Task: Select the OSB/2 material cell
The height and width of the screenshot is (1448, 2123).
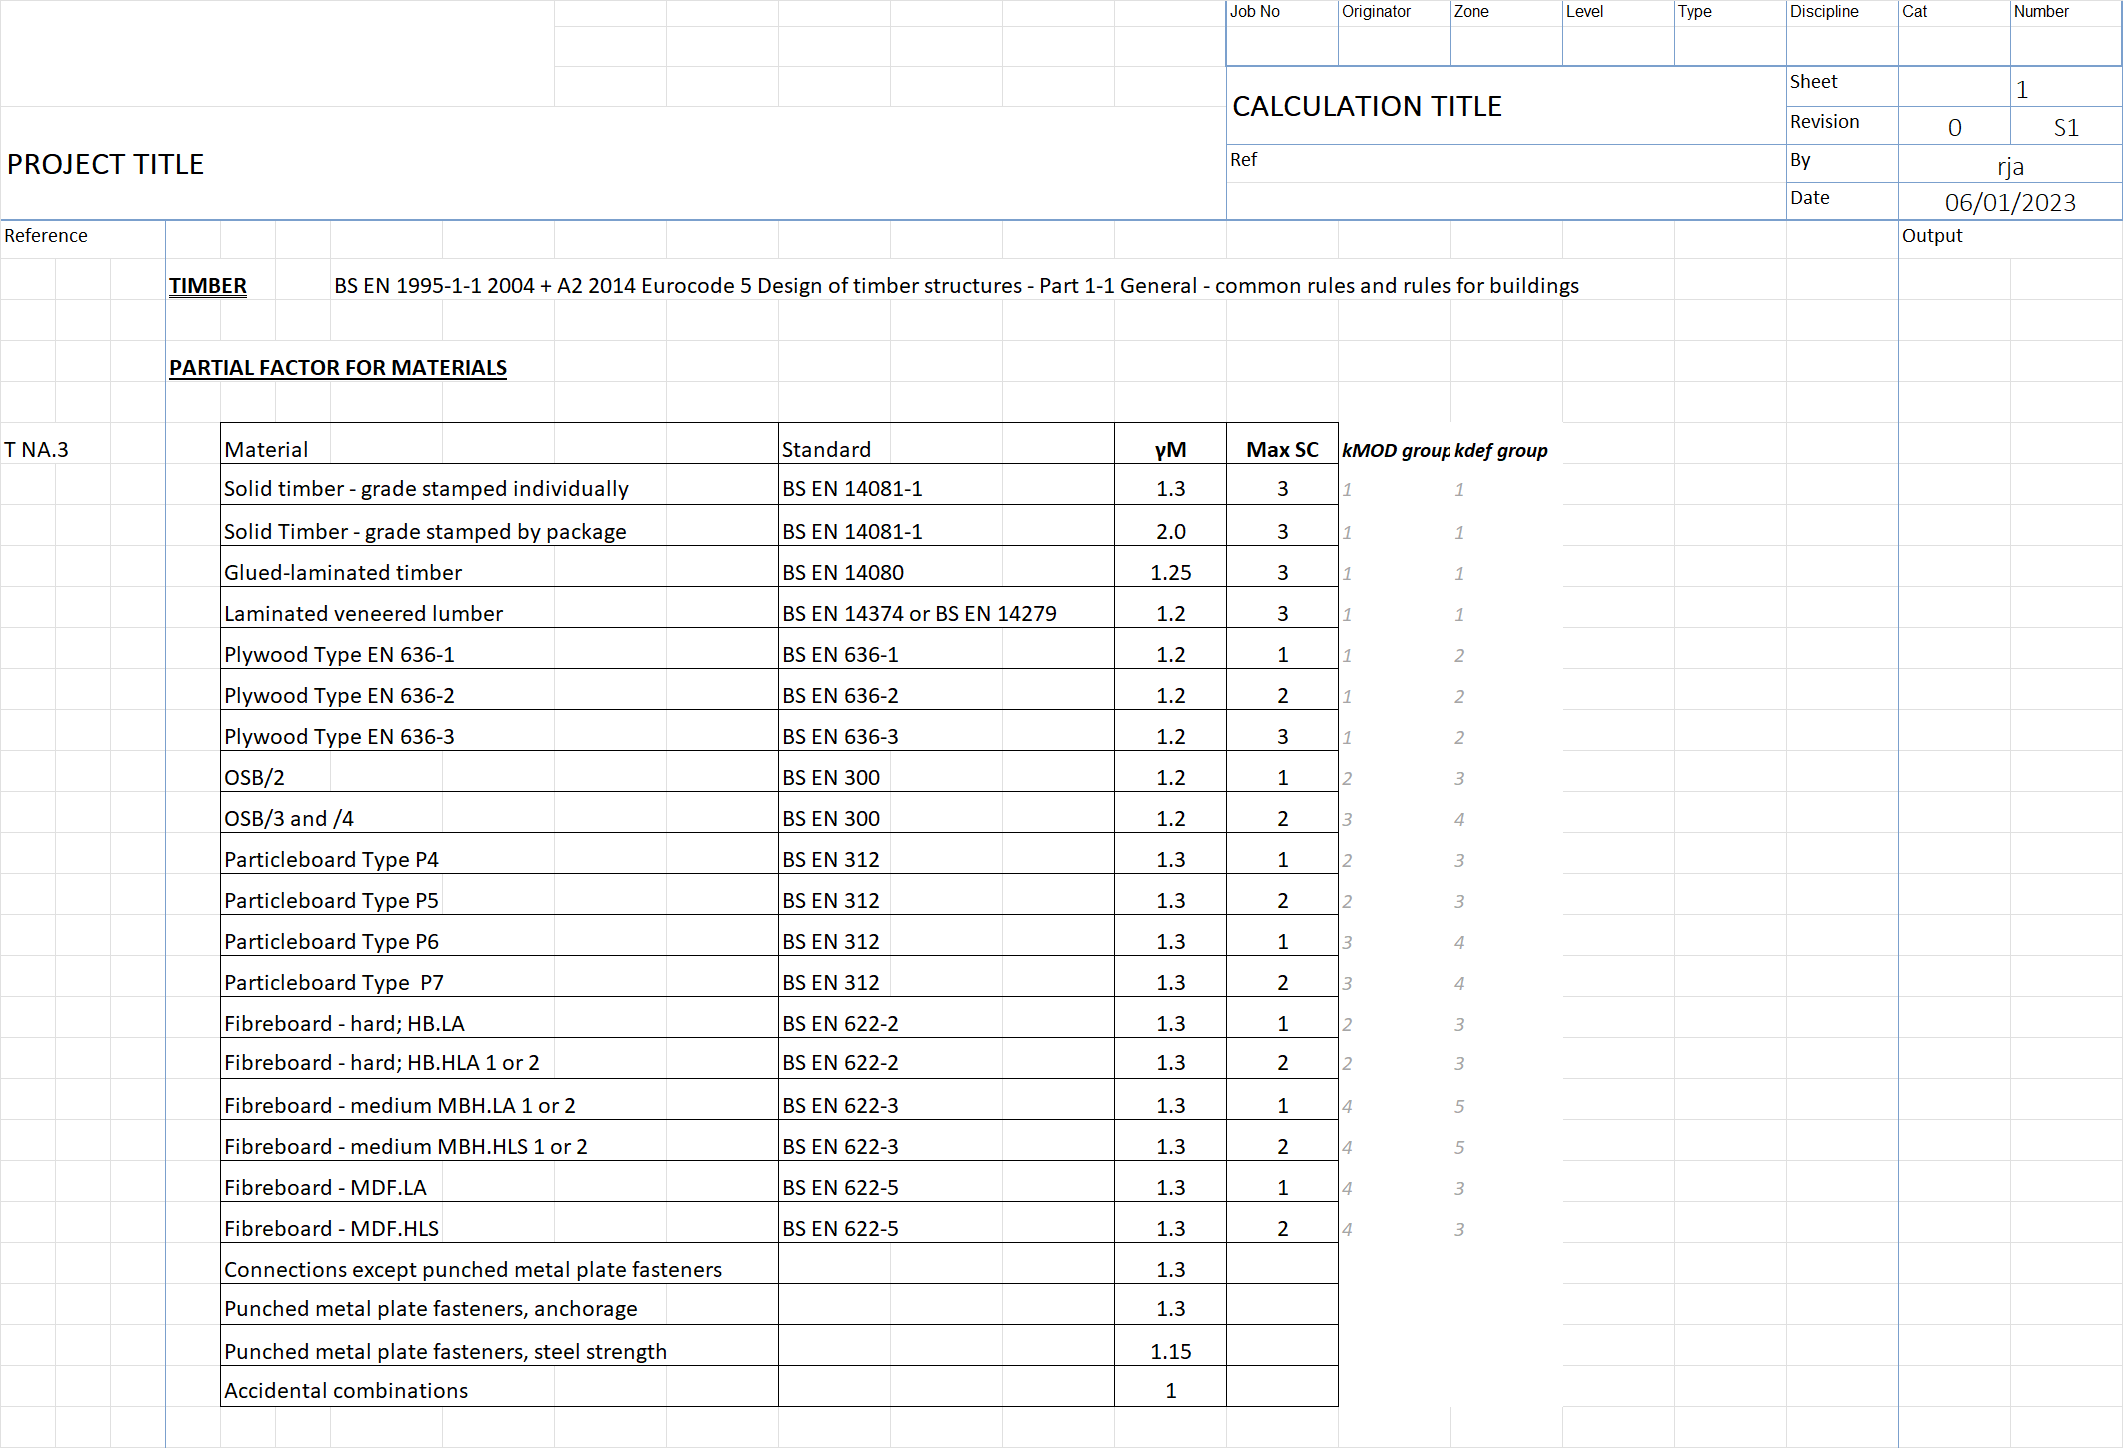Action: 499,772
